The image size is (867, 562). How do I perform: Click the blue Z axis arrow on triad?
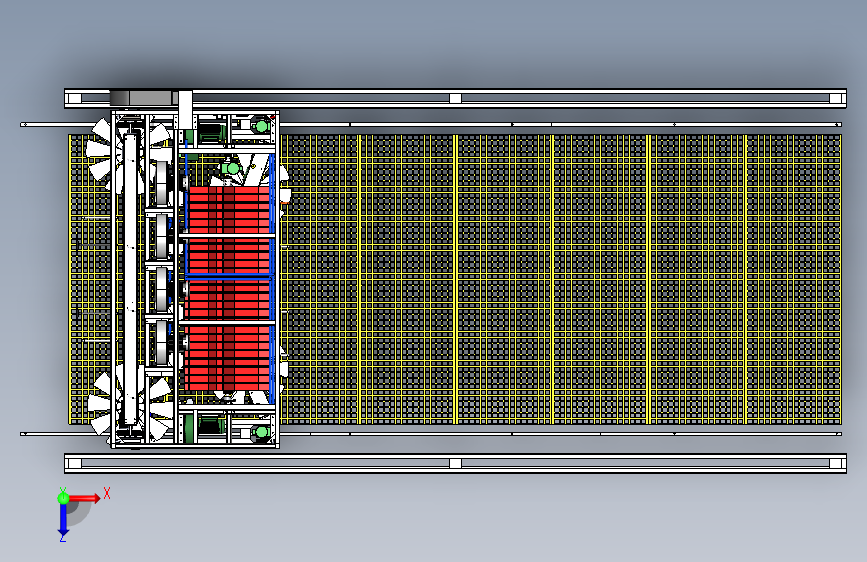63,520
